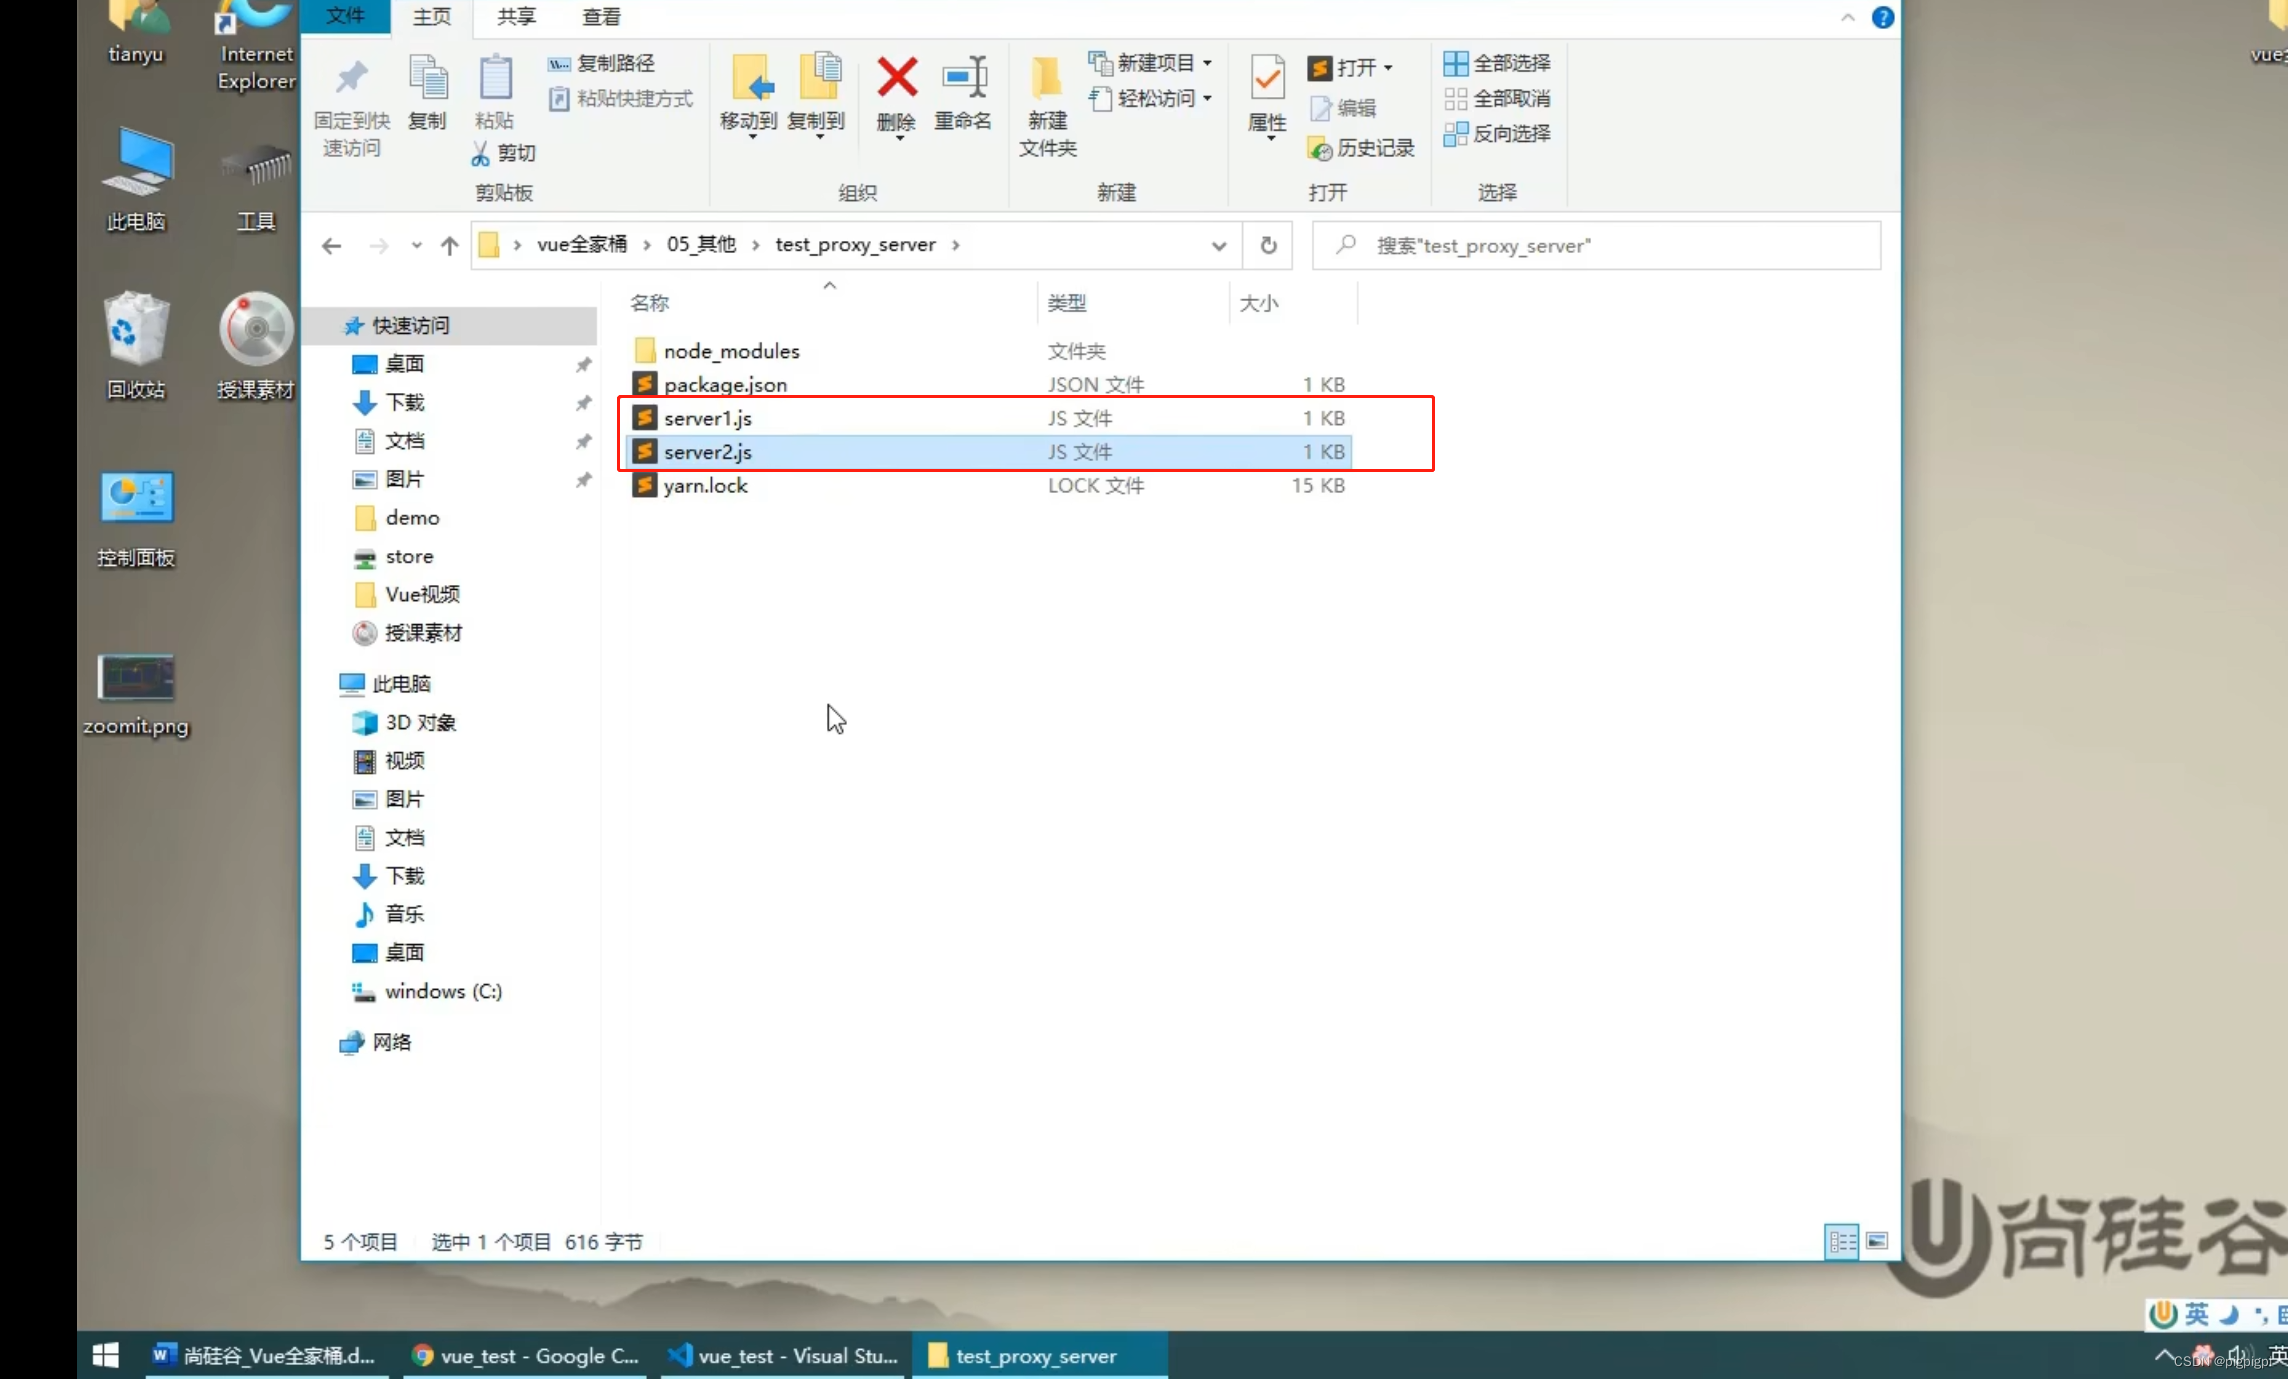The image size is (2288, 1379).
Task: Click vue全家桶 in the address path
Action: pos(582,245)
